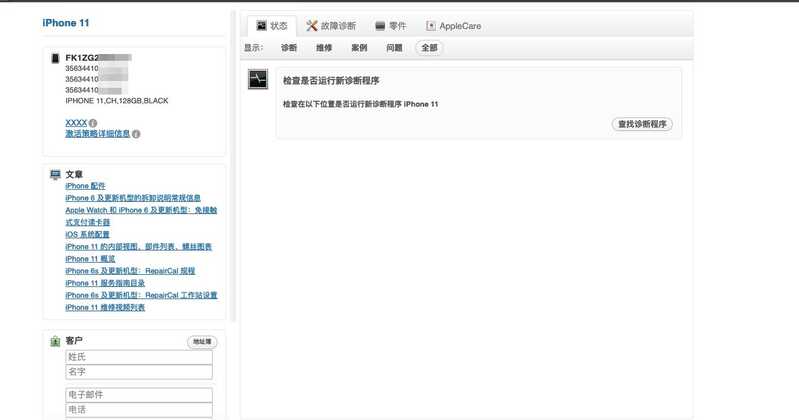The height and width of the screenshot is (420, 799).
Task: Open the 激活策略详细信息 link
Action: click(98, 134)
